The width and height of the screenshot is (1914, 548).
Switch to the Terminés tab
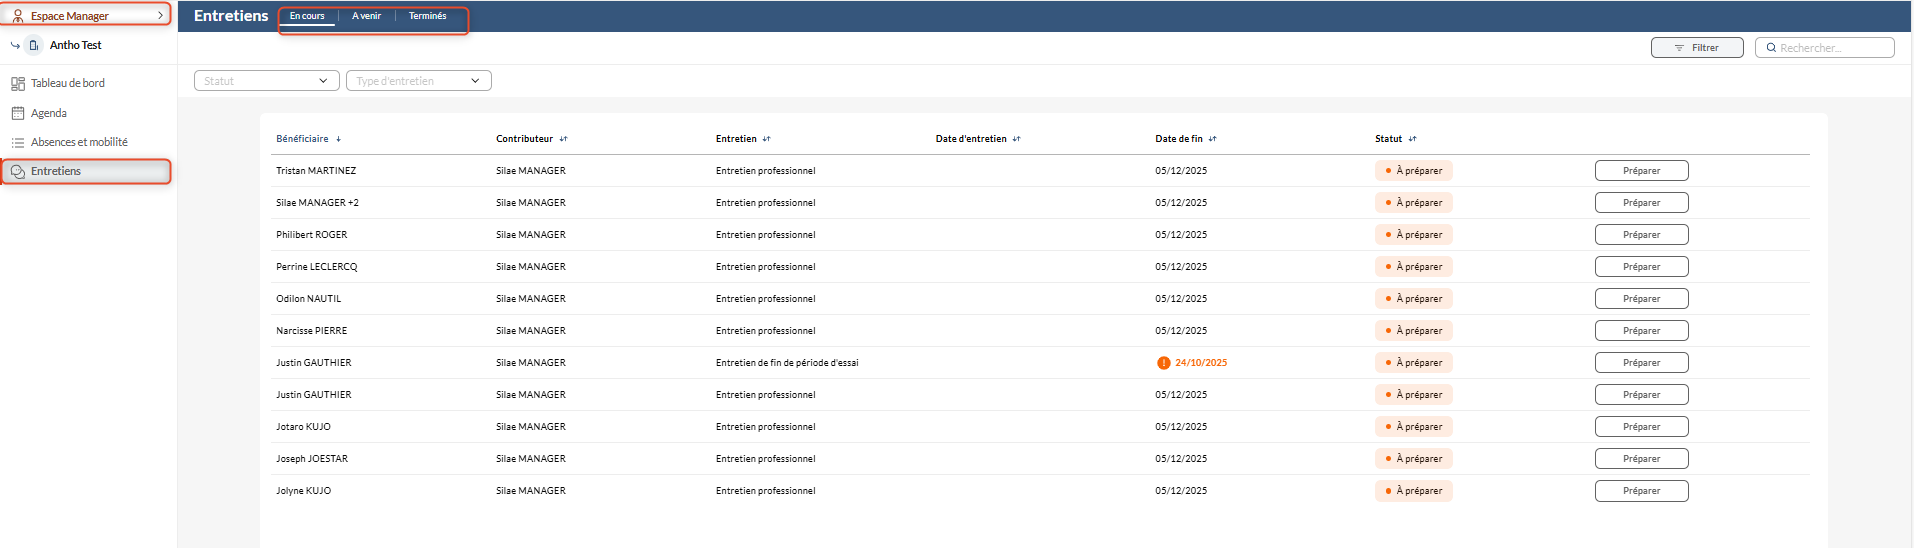[x=427, y=16]
